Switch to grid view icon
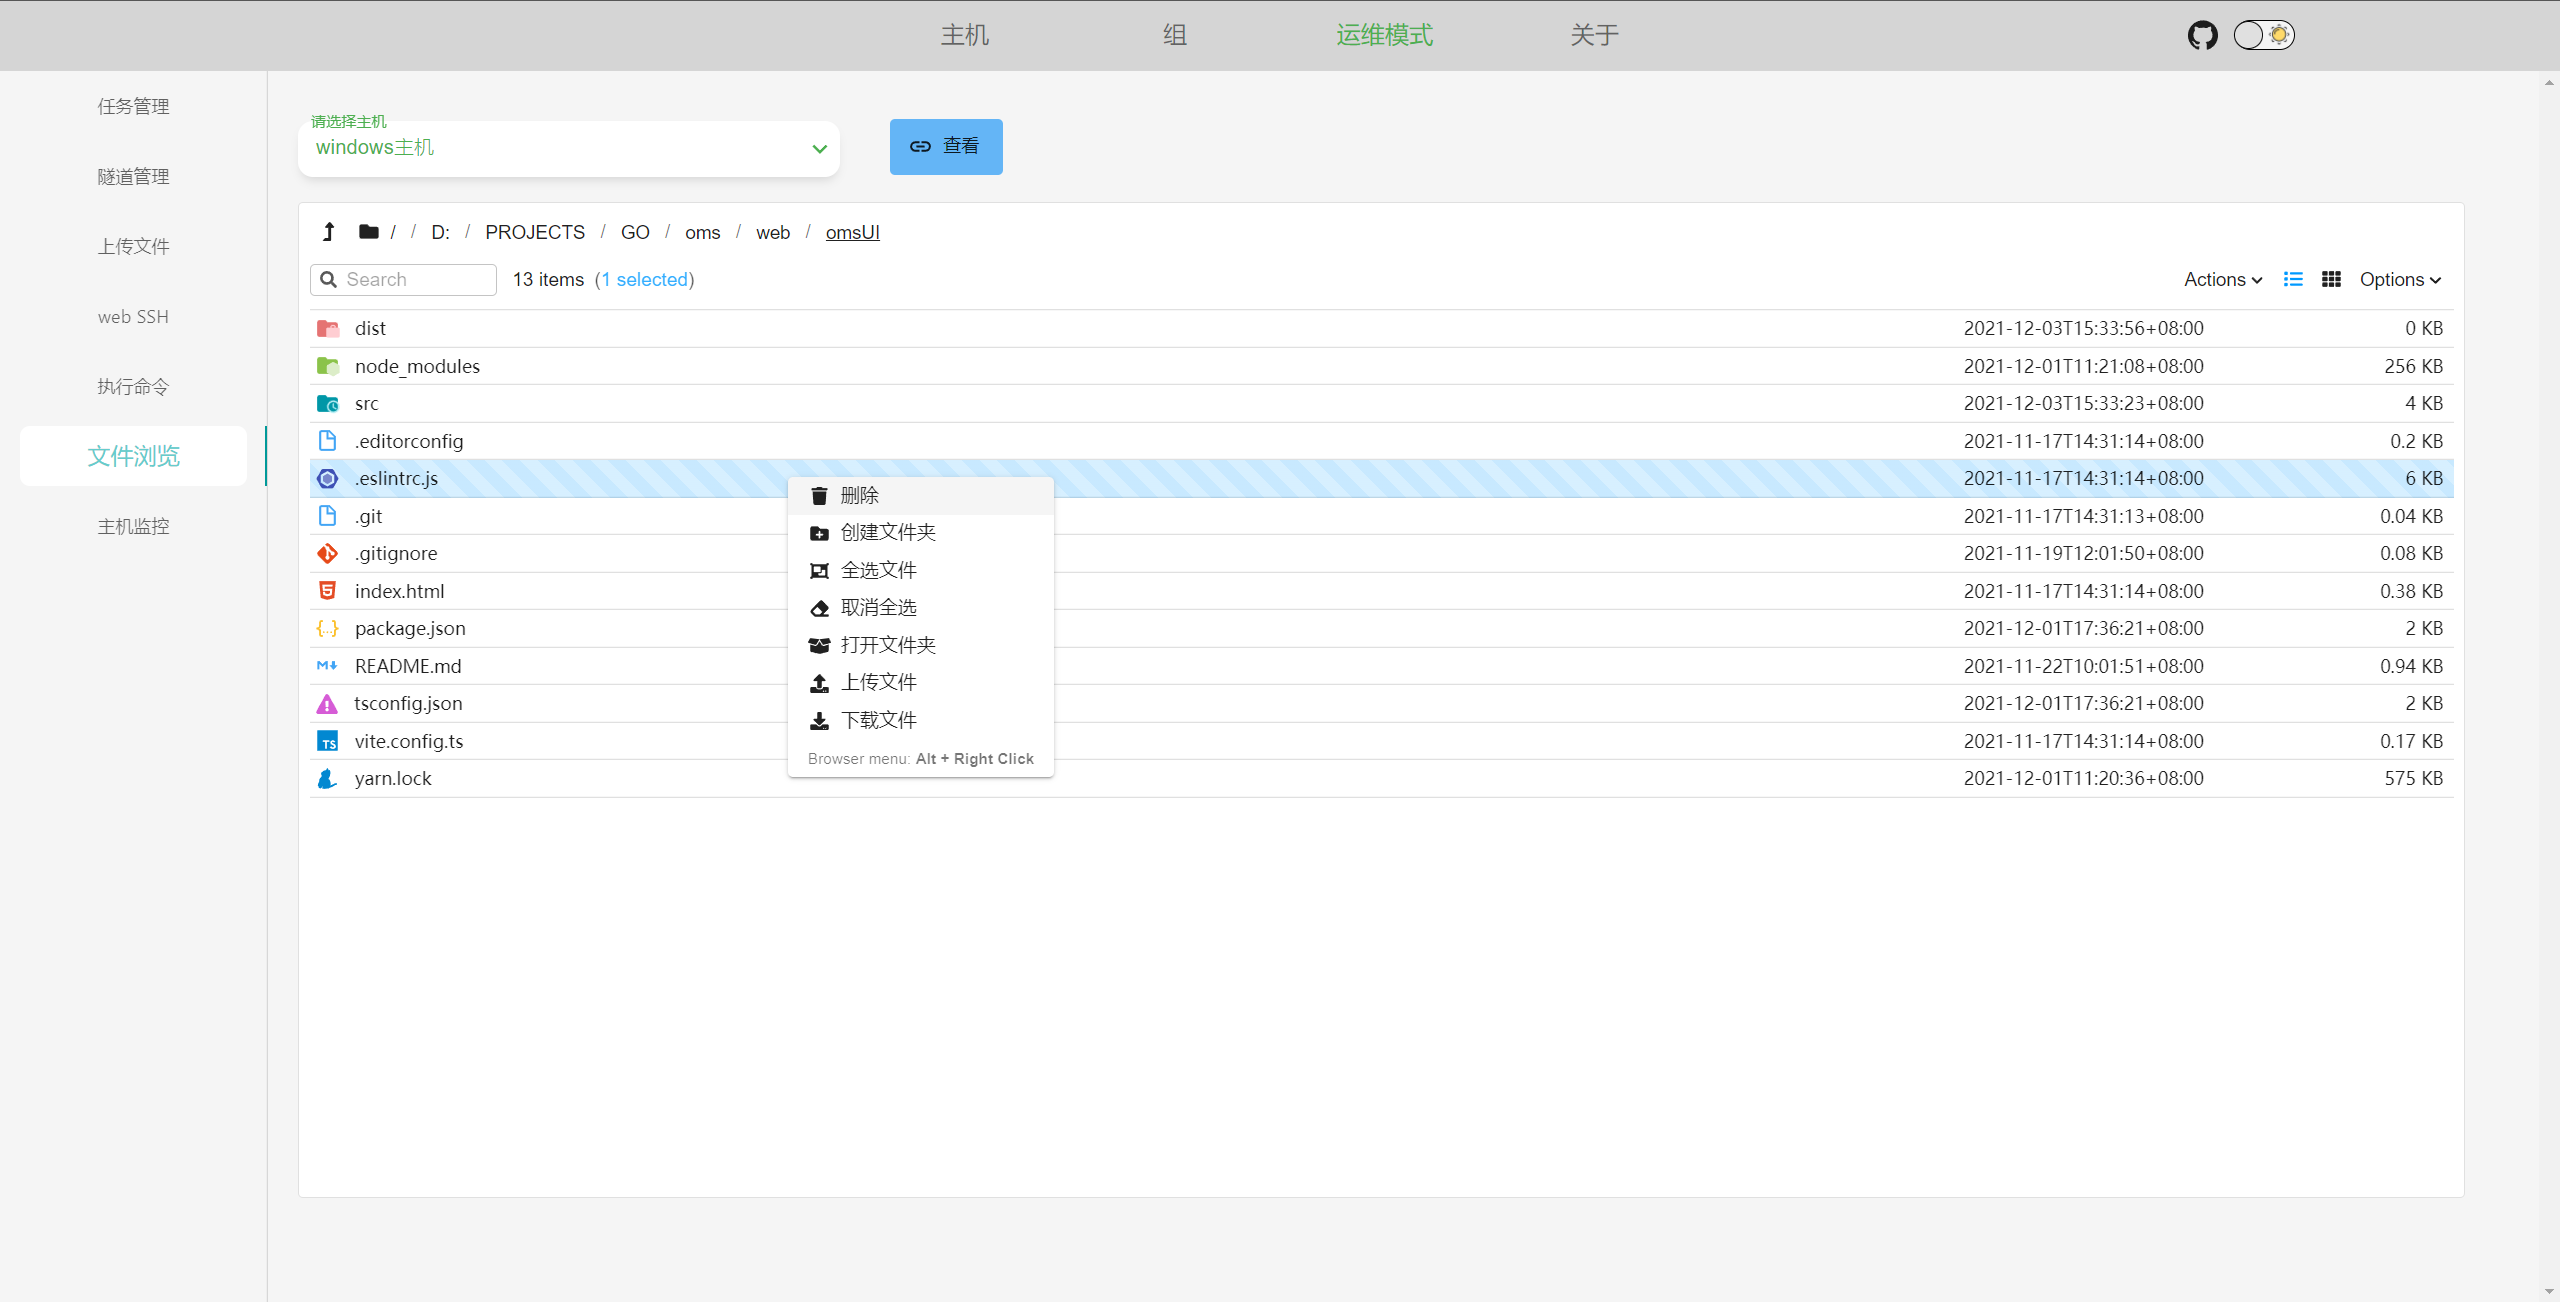 click(x=2331, y=280)
